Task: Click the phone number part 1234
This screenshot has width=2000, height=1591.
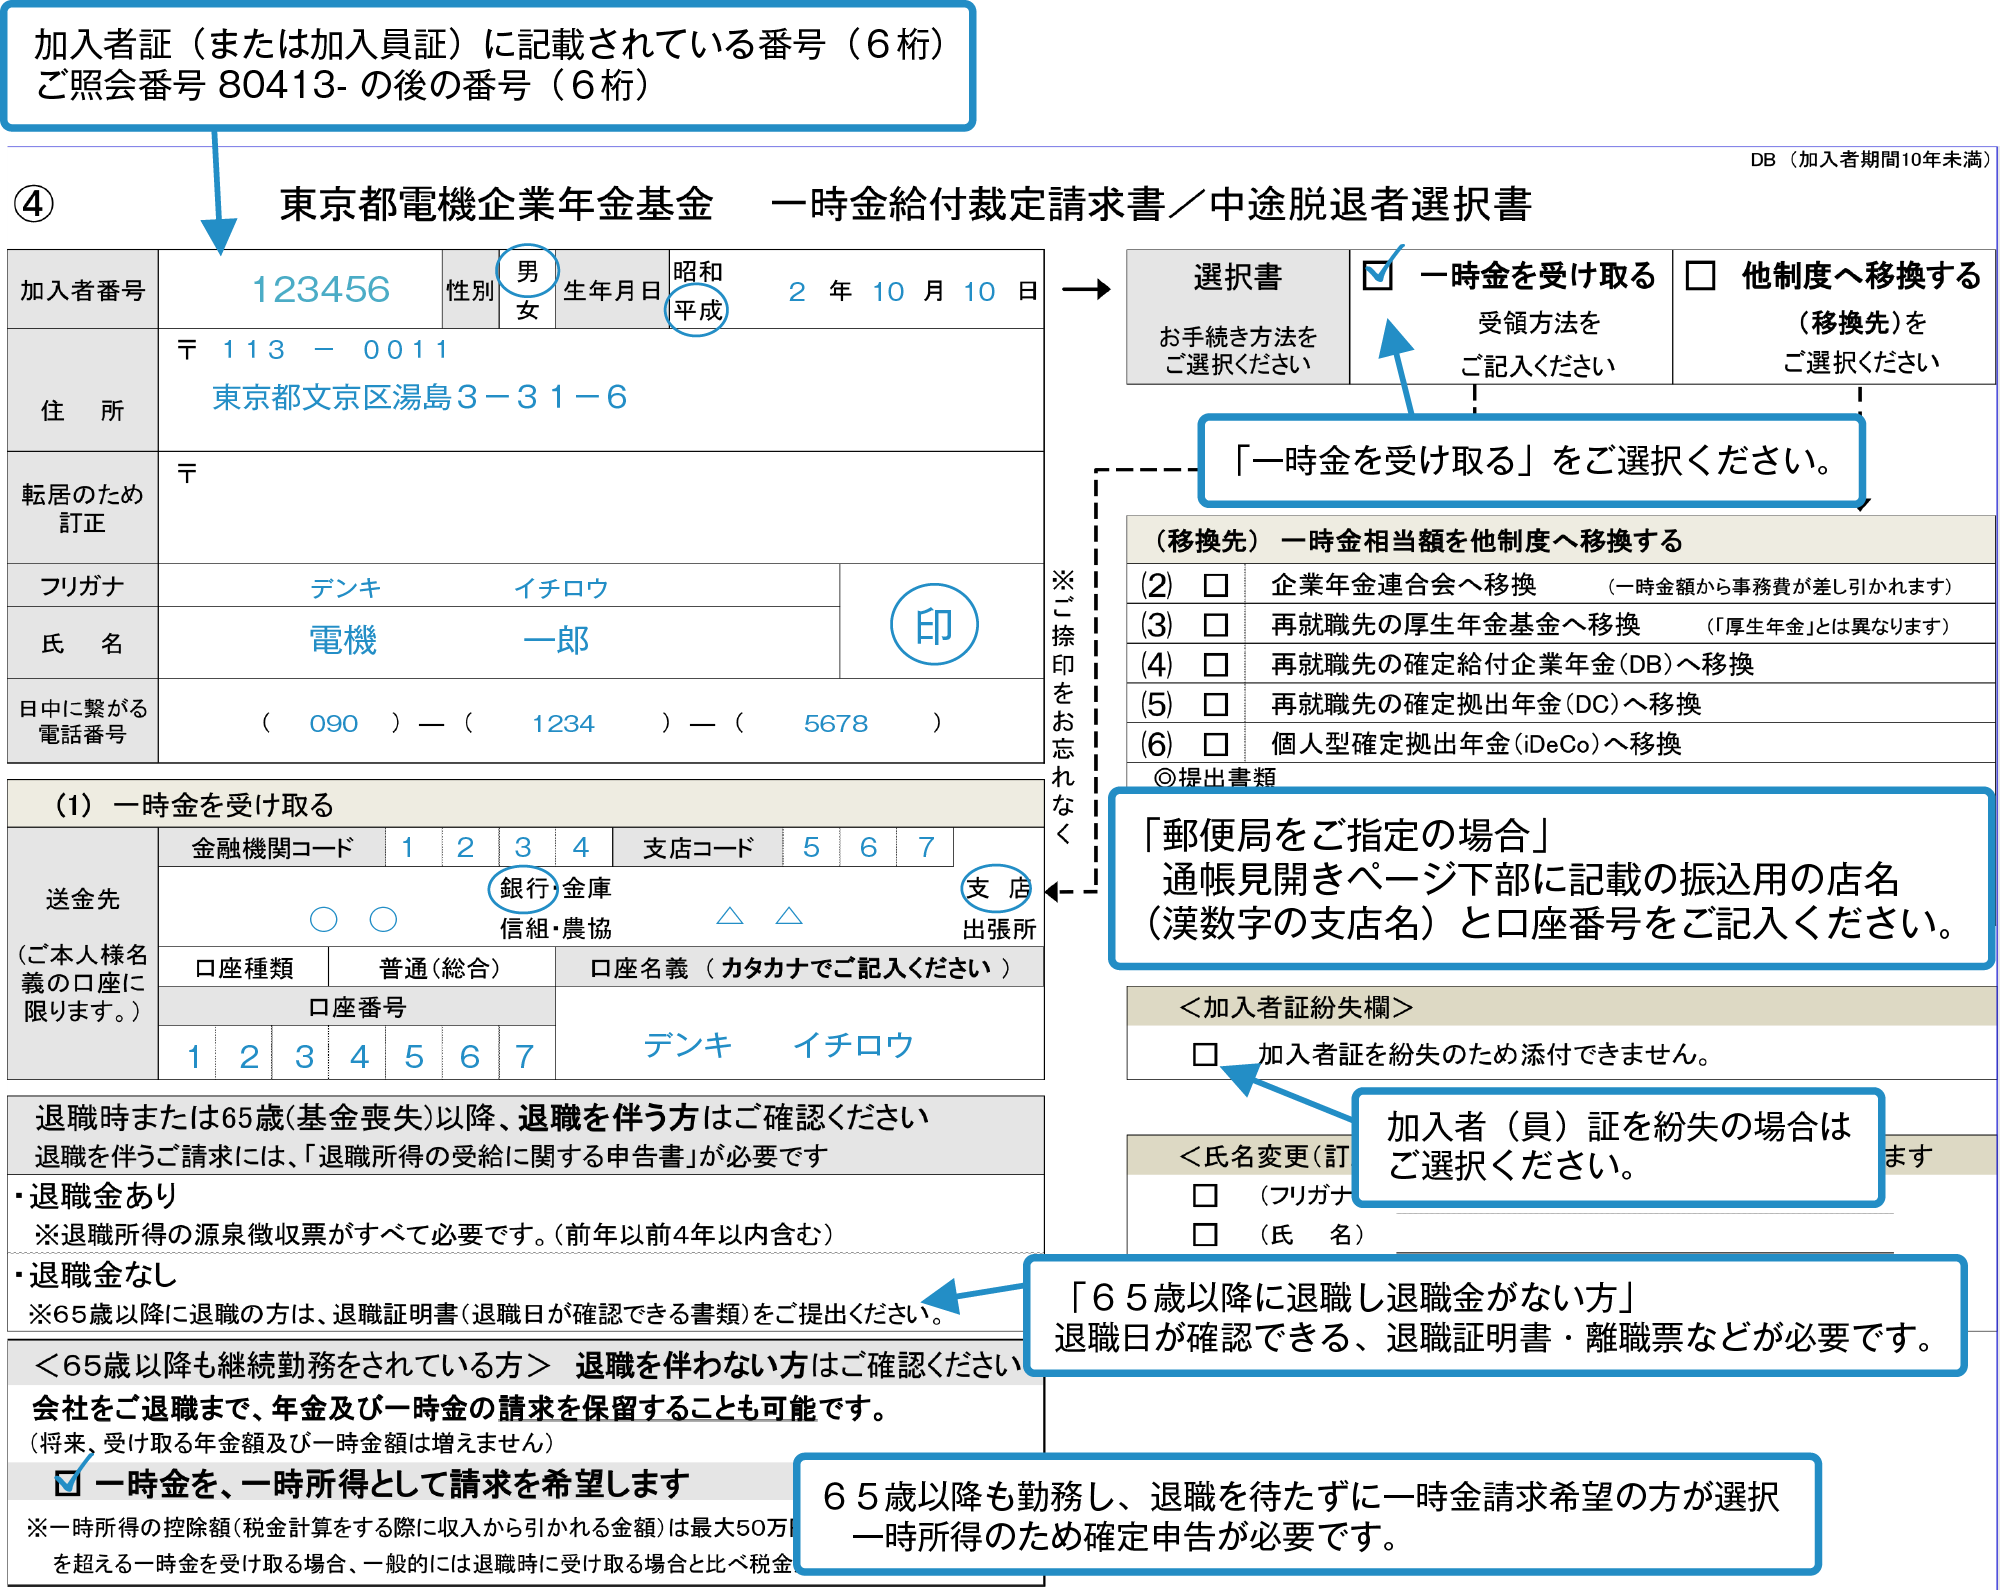Action: [x=563, y=723]
